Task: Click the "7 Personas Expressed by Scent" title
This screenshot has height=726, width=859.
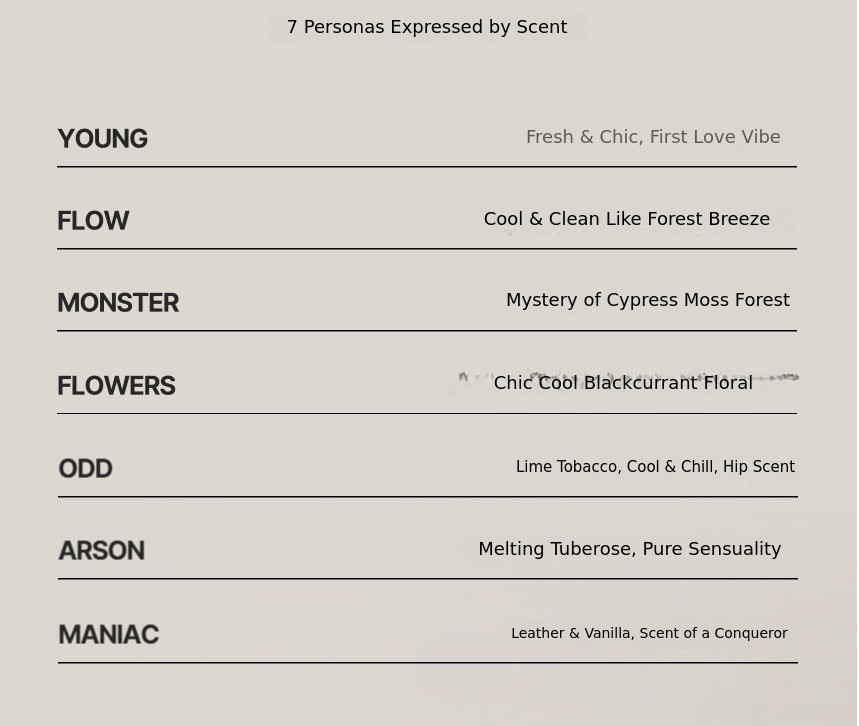Action: (427, 27)
